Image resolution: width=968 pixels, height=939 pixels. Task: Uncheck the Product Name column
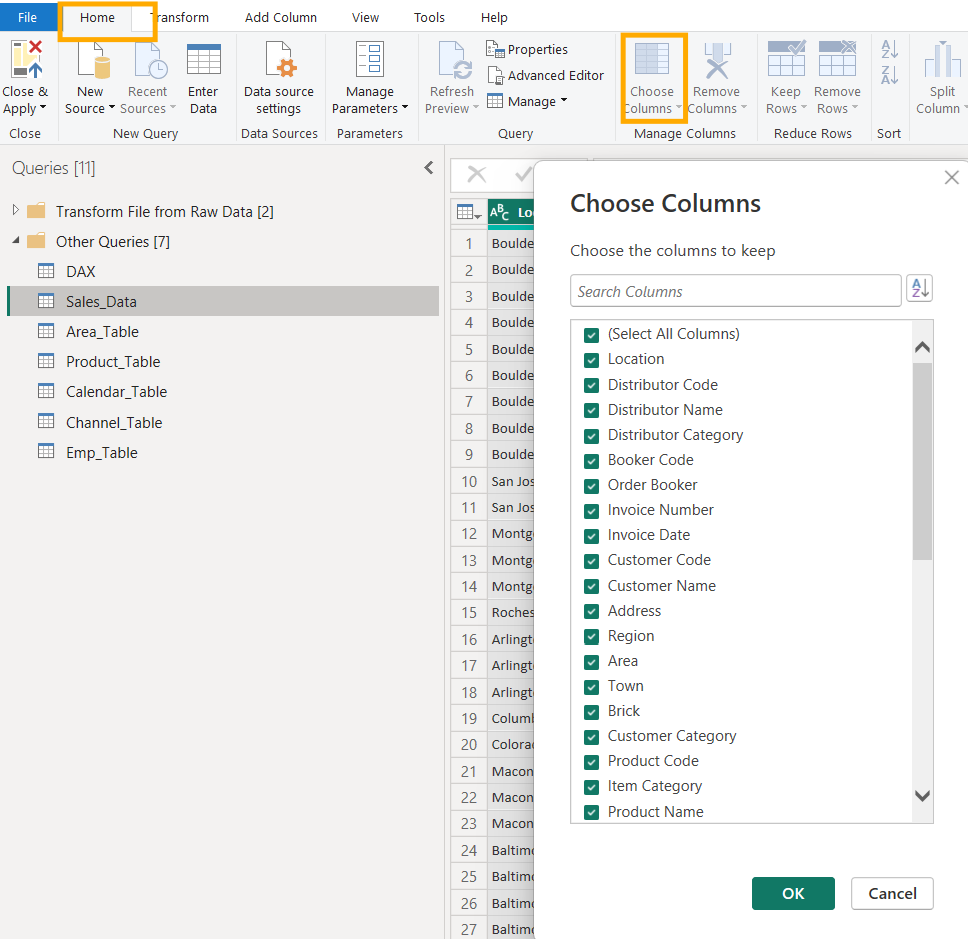tap(591, 812)
